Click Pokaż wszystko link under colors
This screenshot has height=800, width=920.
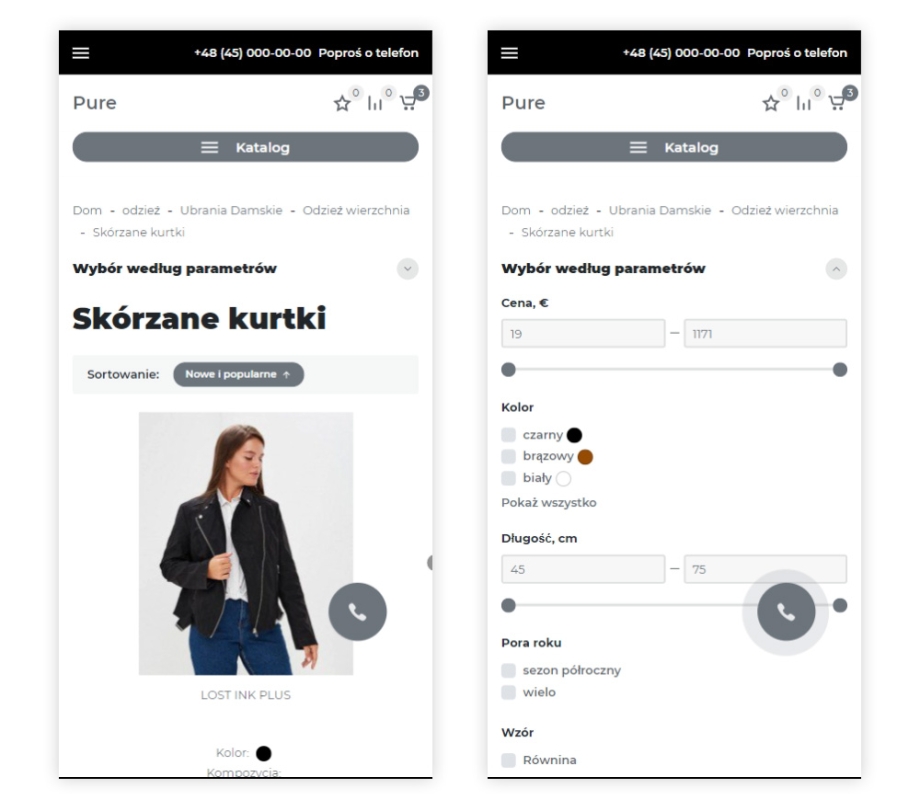pyautogui.click(x=549, y=502)
